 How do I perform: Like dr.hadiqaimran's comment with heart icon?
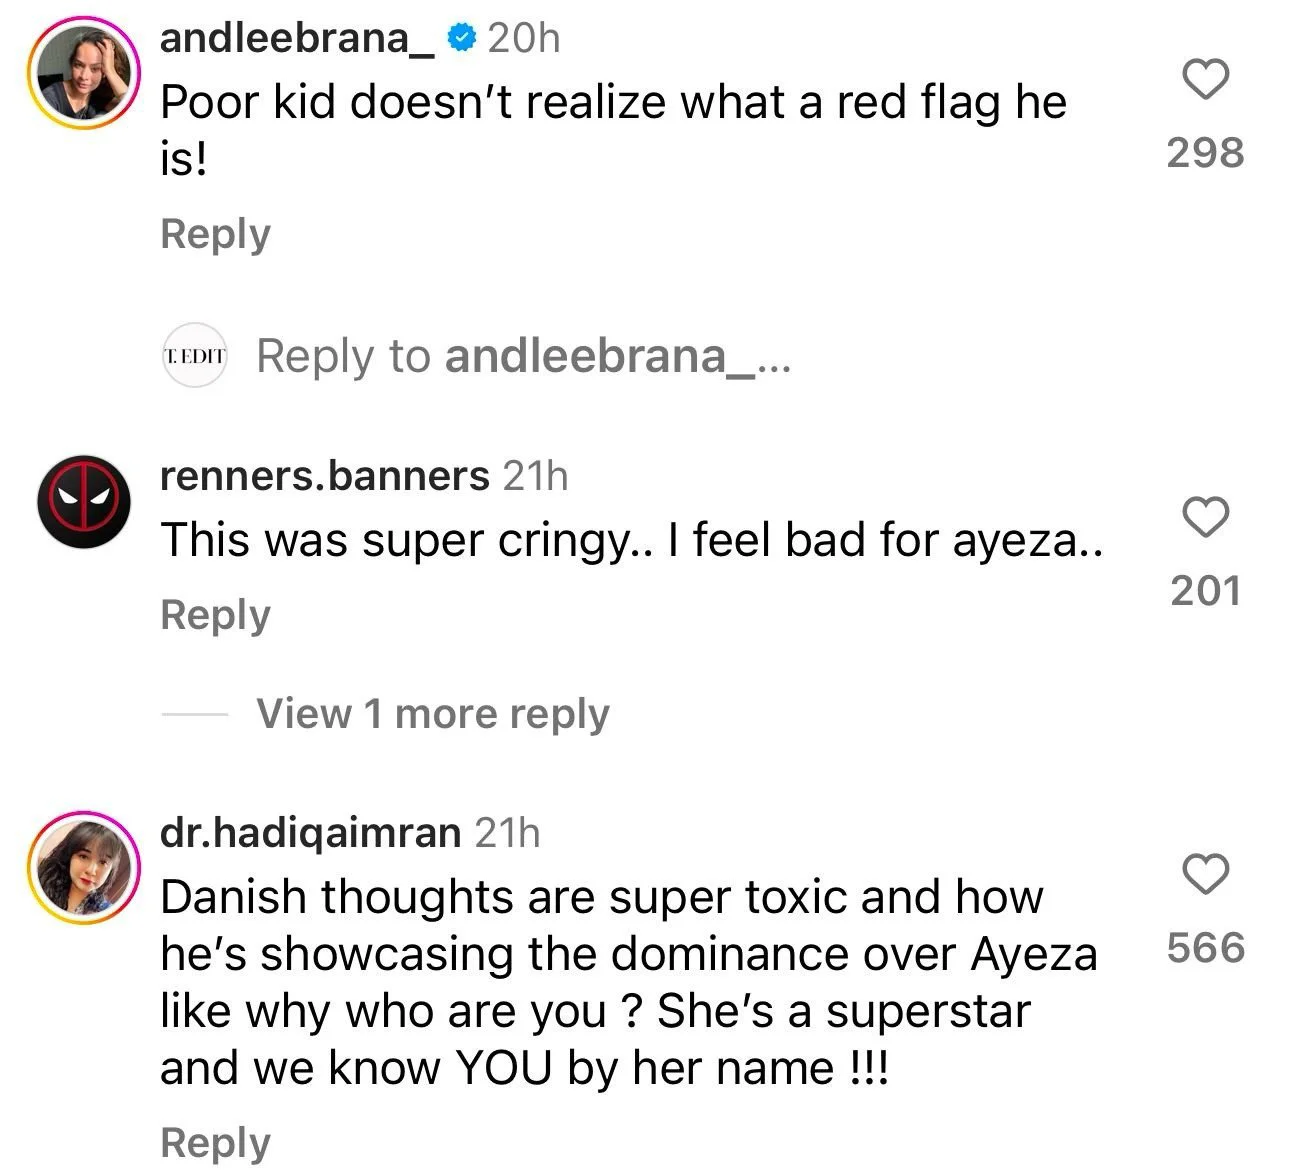(1206, 874)
